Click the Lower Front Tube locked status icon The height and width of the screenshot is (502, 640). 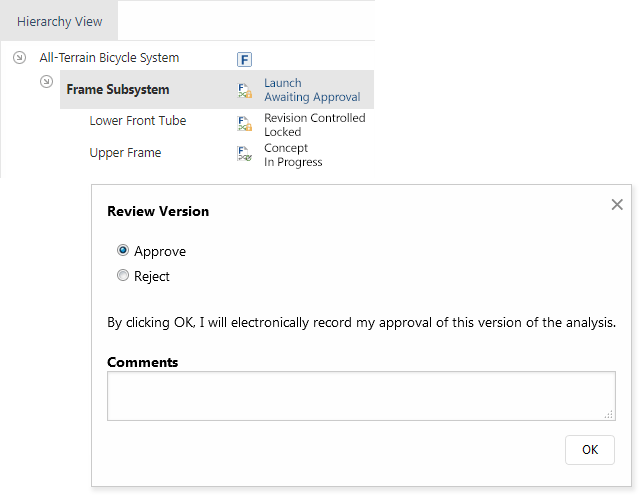[244, 124]
